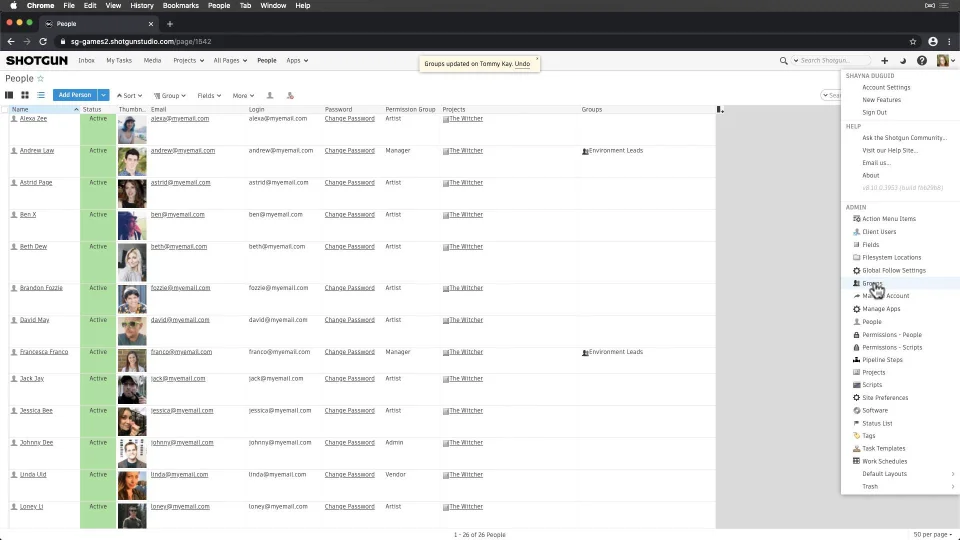The height and width of the screenshot is (540, 960).
Task: Click Sign Out in user menu
Action: 874,112
